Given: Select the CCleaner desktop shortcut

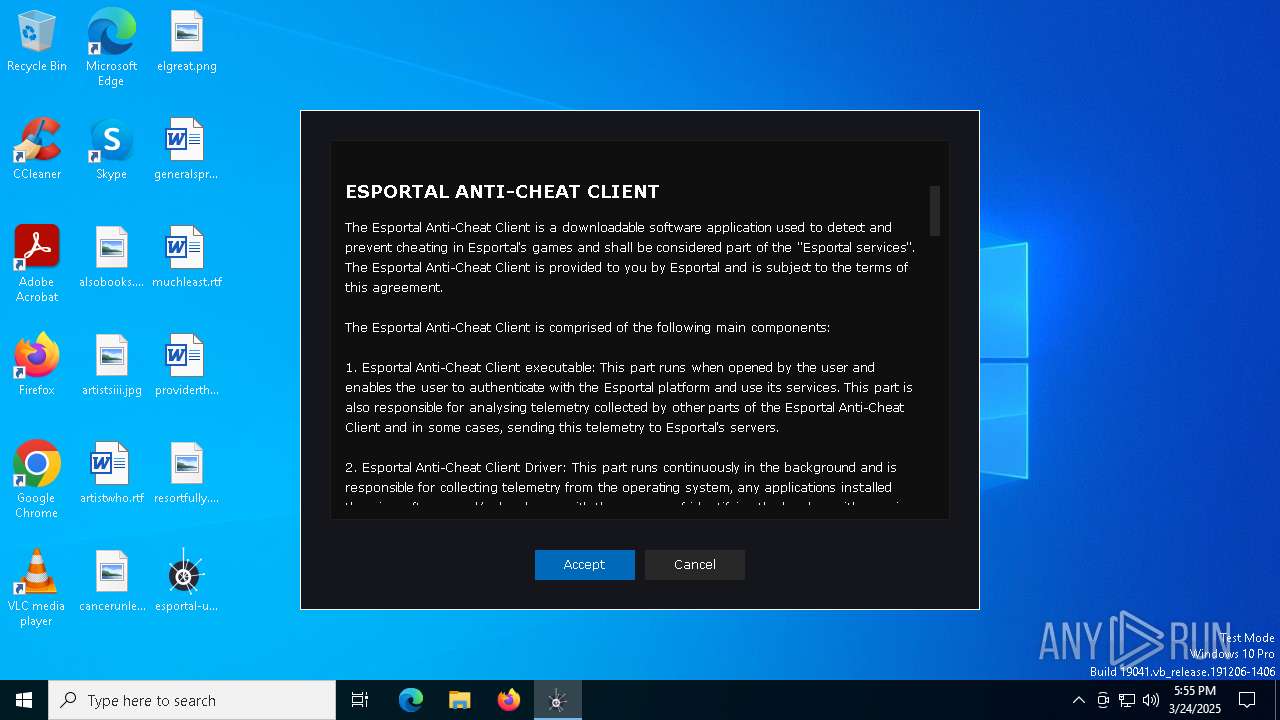Looking at the screenshot, I should coord(37,150).
